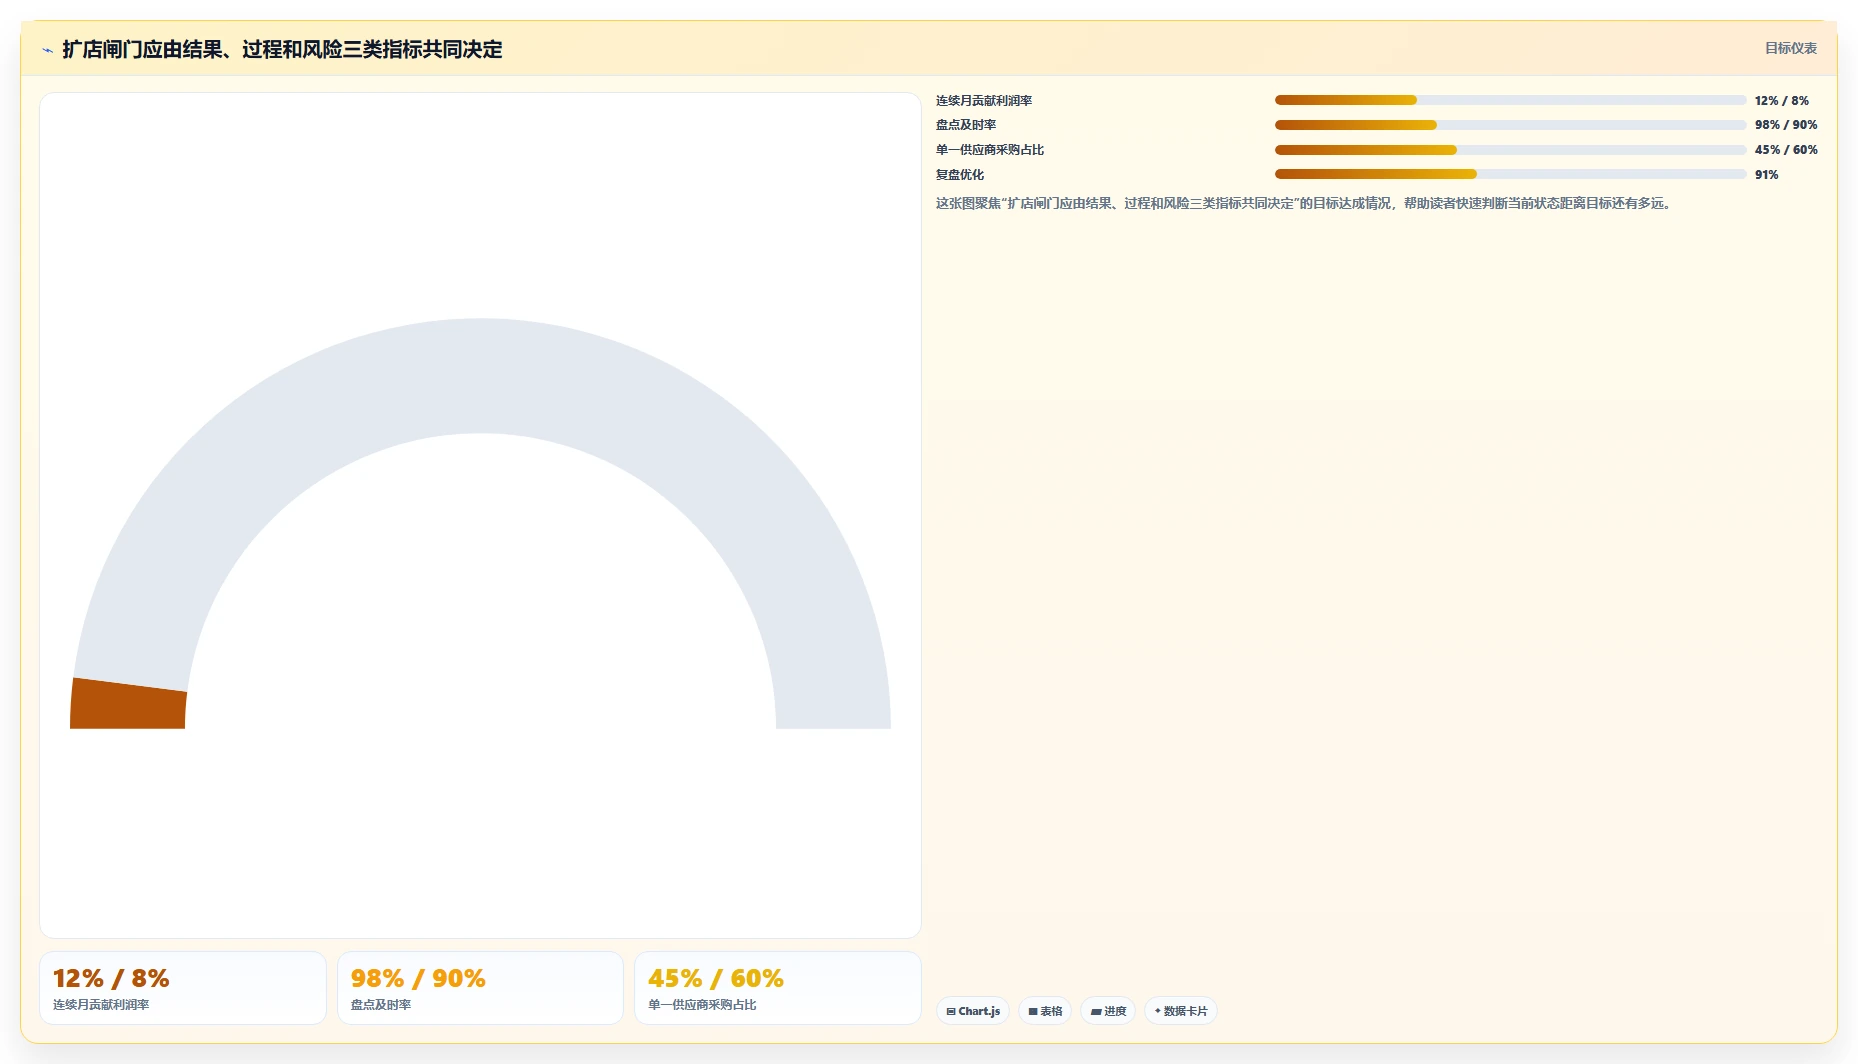Click the 单一供应商采购占比 progress bar

[x=1510, y=150]
